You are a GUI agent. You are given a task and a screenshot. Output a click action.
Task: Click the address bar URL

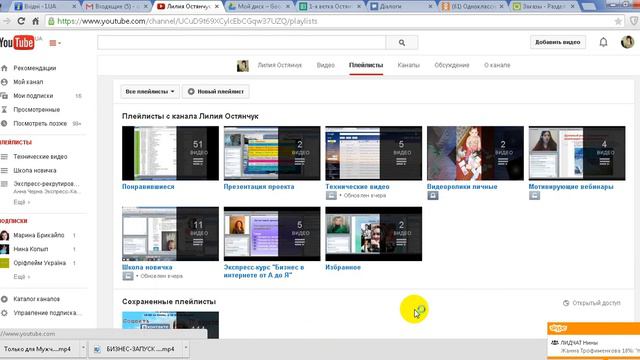188,21
